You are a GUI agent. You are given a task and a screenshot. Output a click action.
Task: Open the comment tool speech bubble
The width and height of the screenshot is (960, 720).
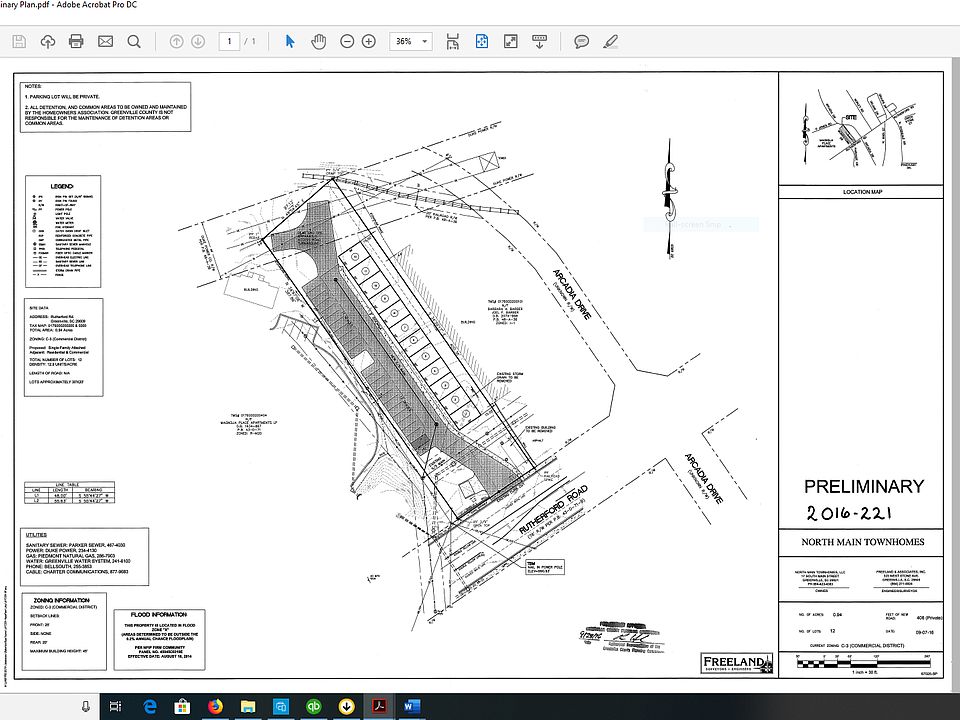pyautogui.click(x=581, y=41)
